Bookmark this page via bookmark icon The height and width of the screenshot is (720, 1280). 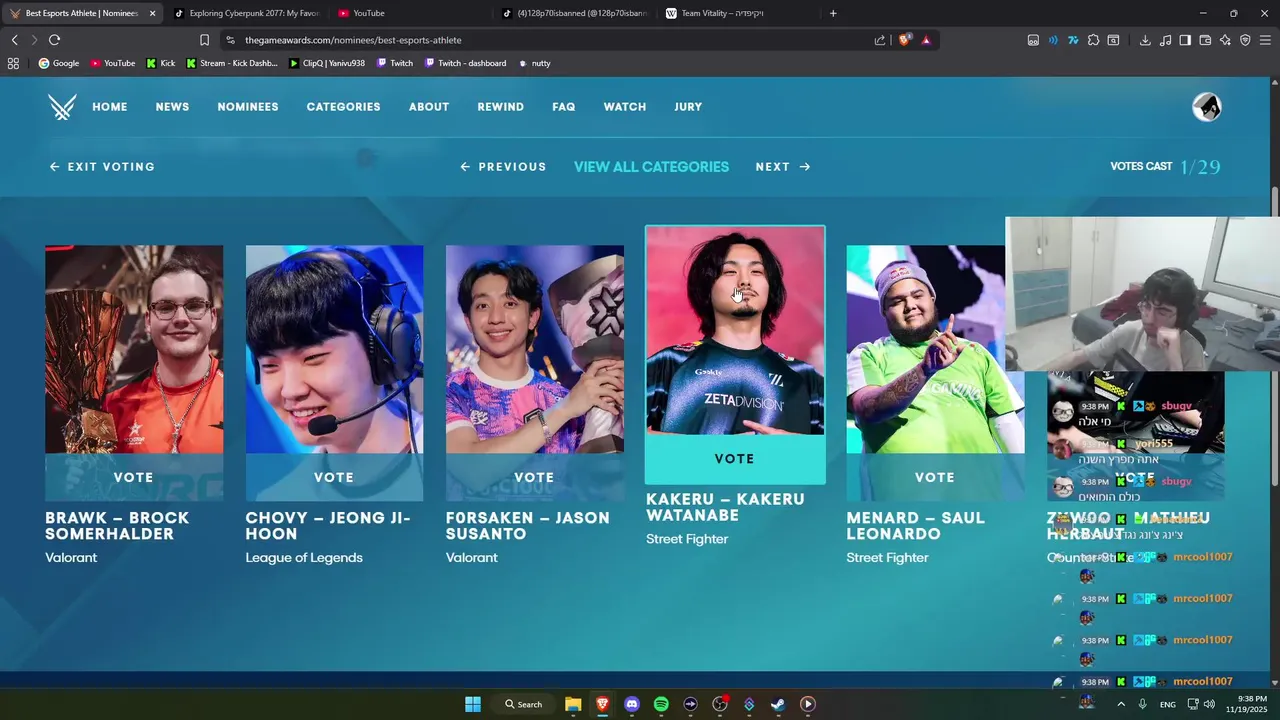[204, 40]
